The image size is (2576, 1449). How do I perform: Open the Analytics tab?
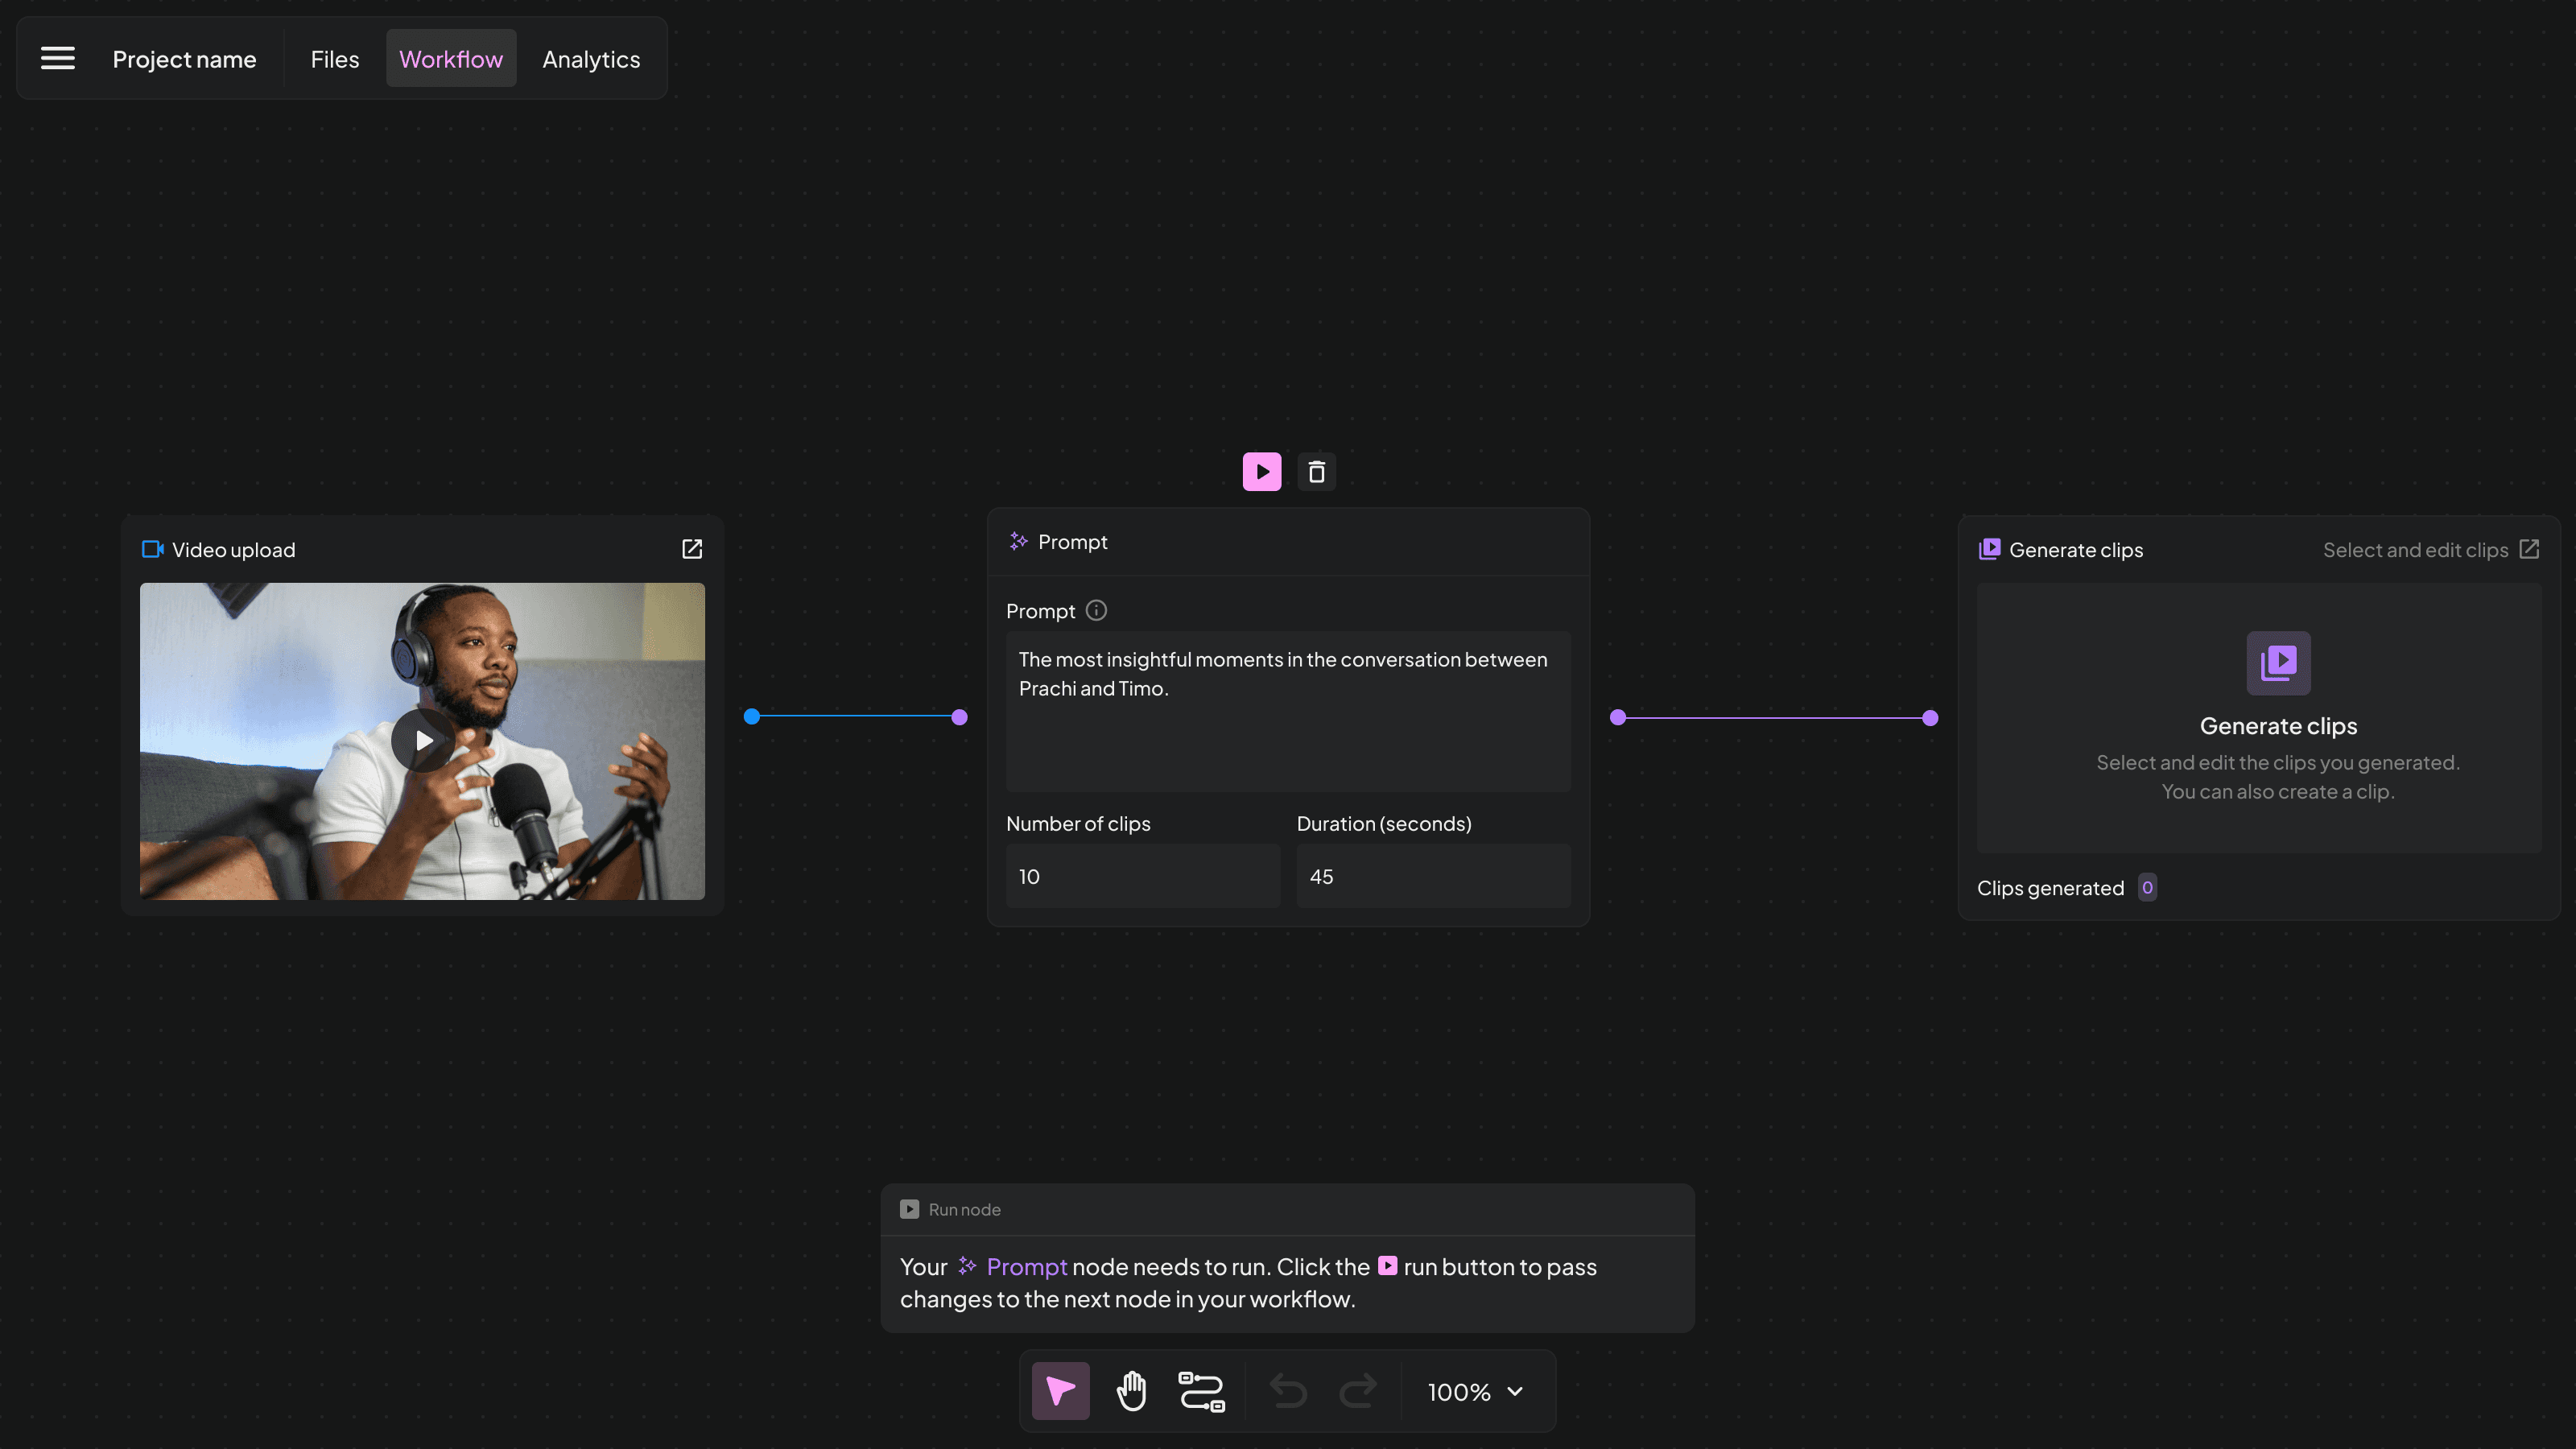pos(591,59)
